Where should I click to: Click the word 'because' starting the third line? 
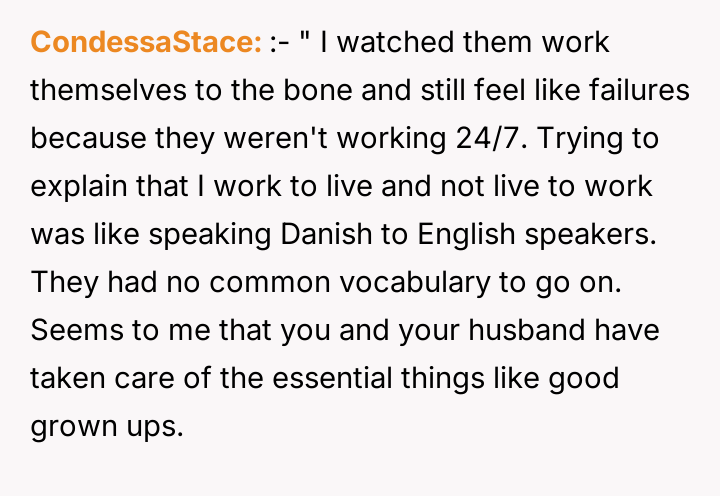click(x=84, y=139)
